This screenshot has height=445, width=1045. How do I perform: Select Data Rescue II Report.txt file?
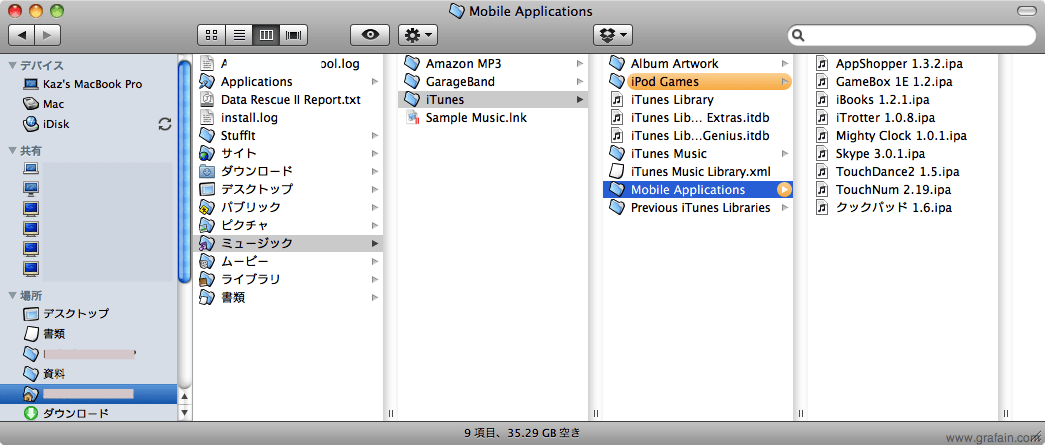(x=289, y=99)
